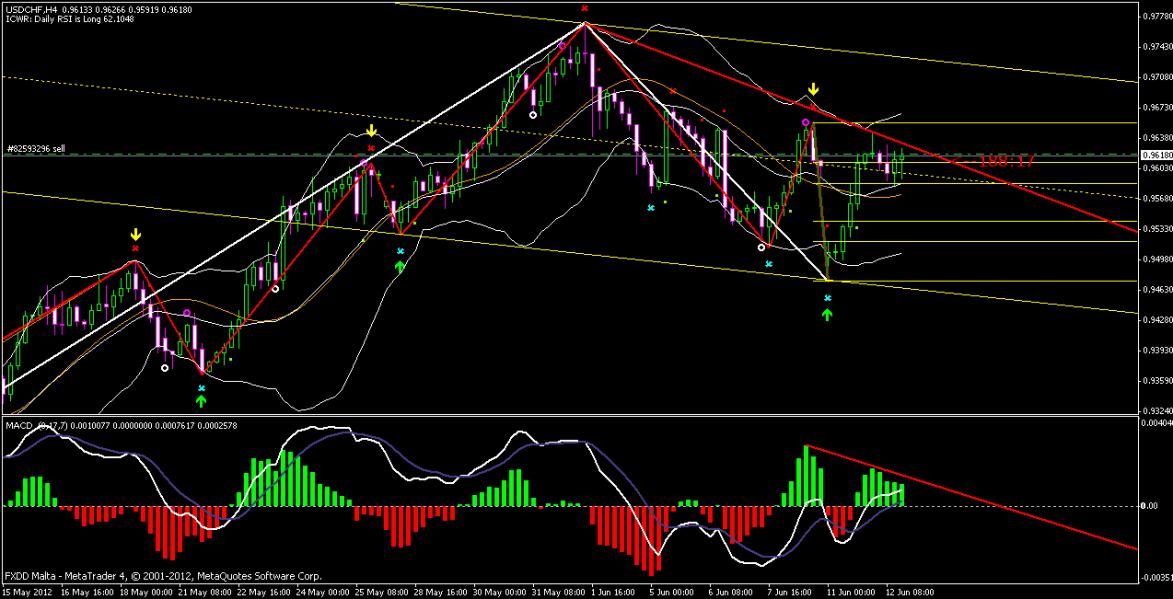1173x599 pixels.
Task: Select cyan X above the rightmost green arrow
Action: [827, 298]
